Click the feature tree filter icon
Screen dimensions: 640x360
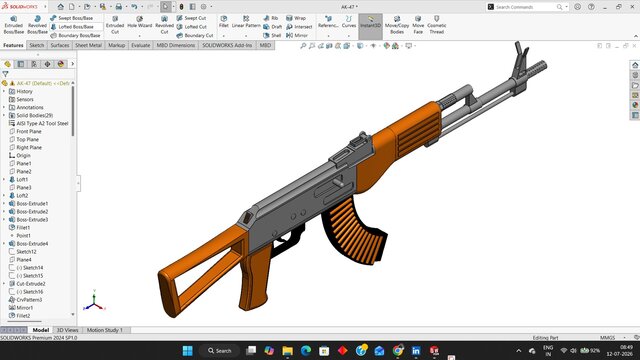pos(5,74)
